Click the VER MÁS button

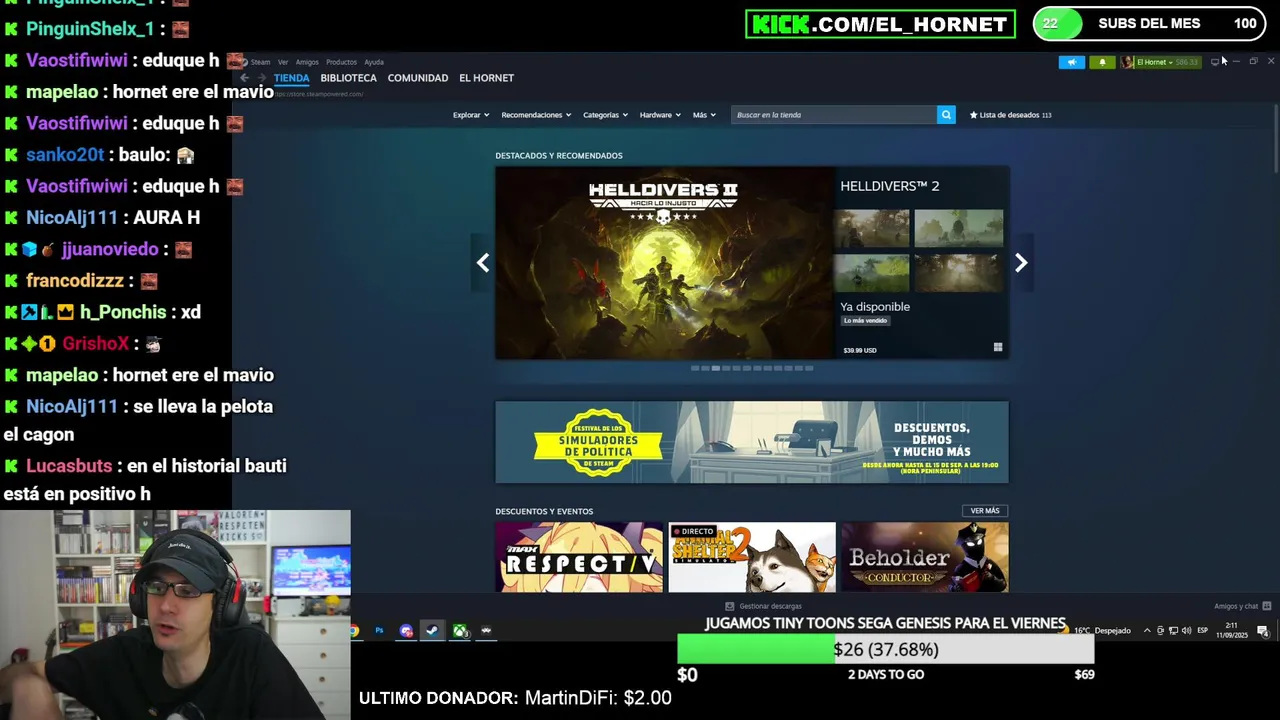coord(985,511)
